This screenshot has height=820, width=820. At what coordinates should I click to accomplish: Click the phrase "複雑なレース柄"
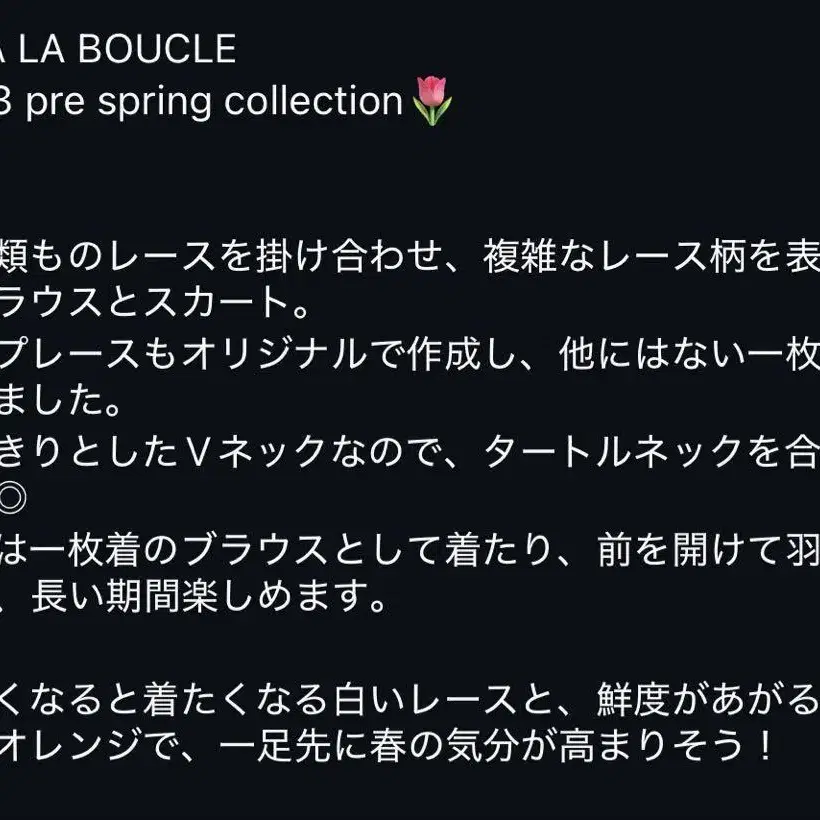point(625,260)
